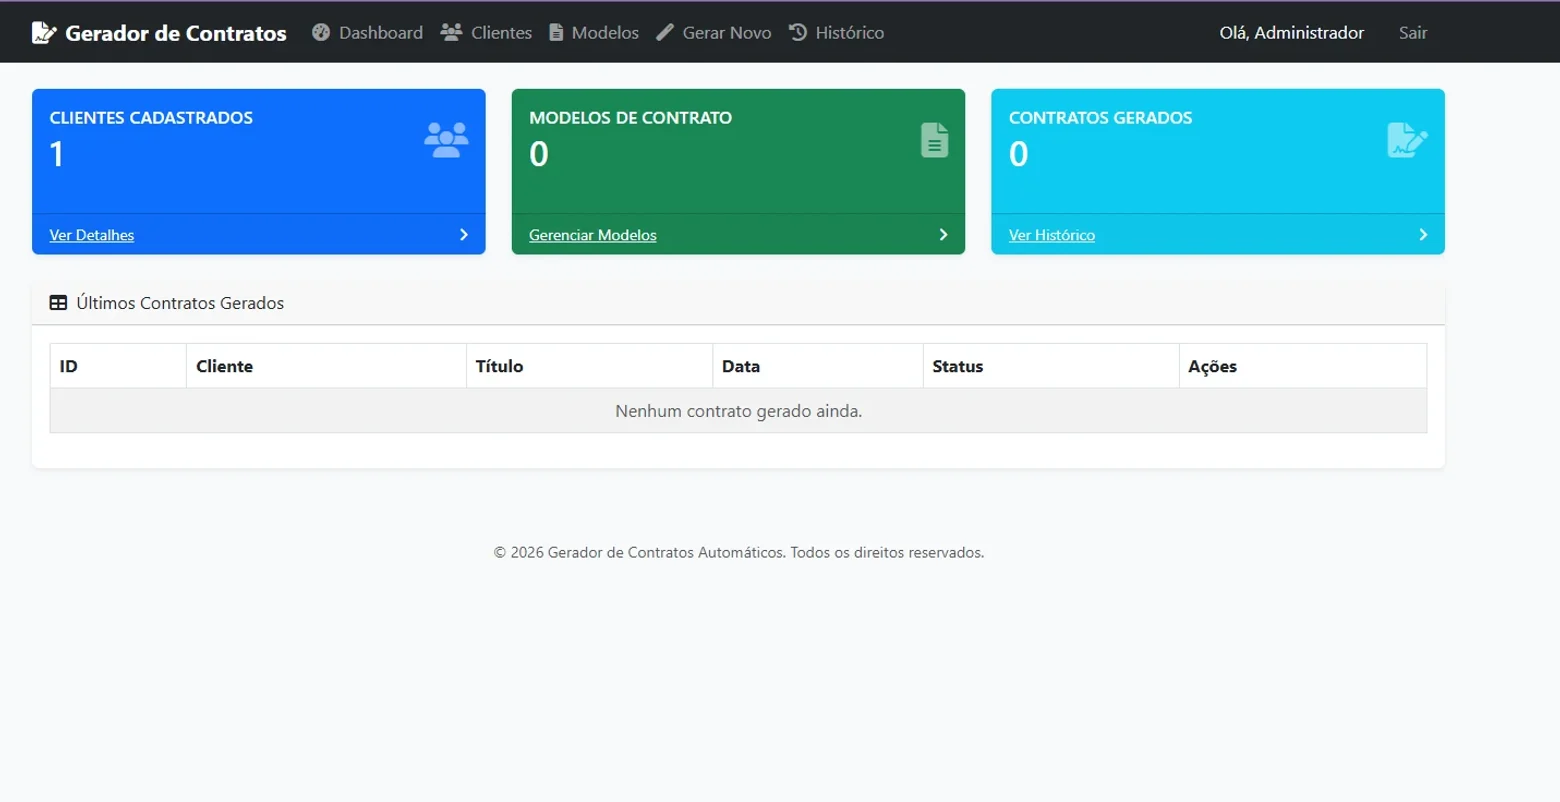This screenshot has width=1560, height=802.
Task: Click the Título column header
Action: [589, 366]
